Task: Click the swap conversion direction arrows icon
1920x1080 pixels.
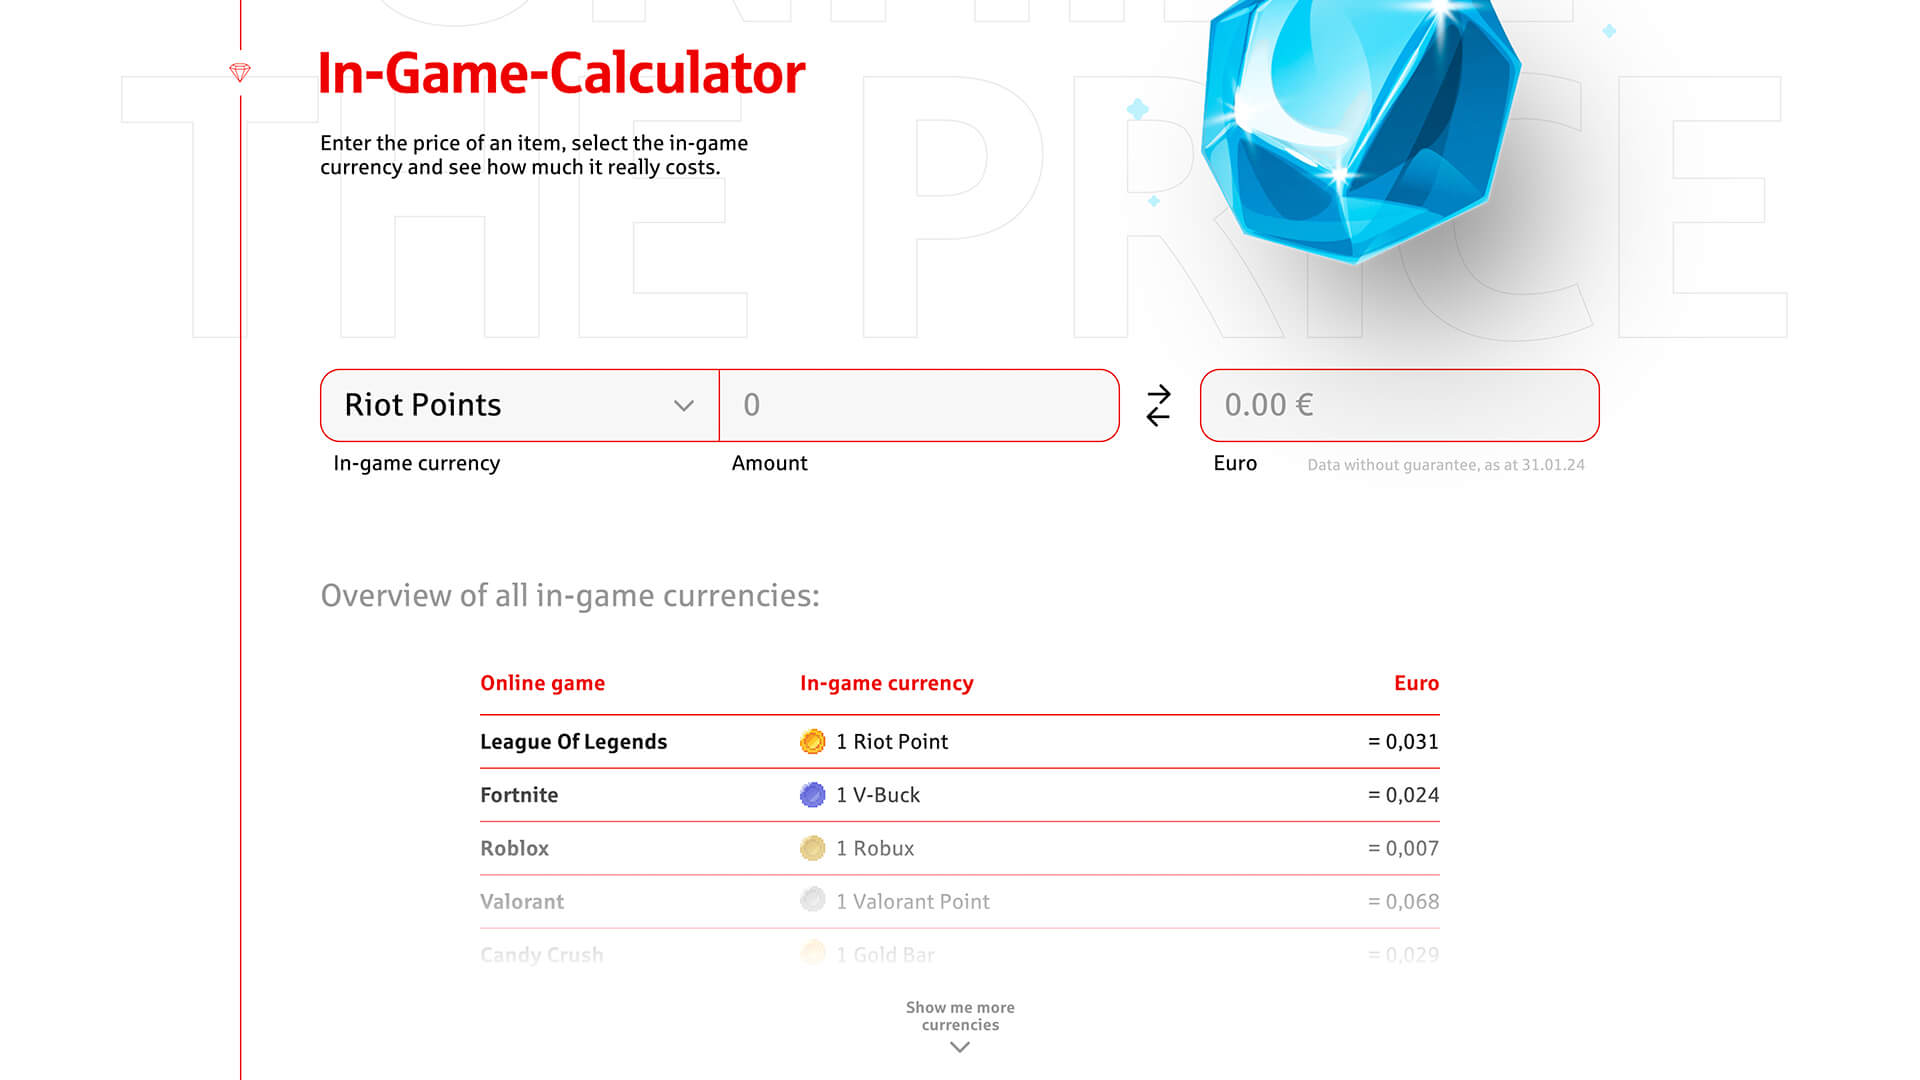Action: (x=1158, y=405)
